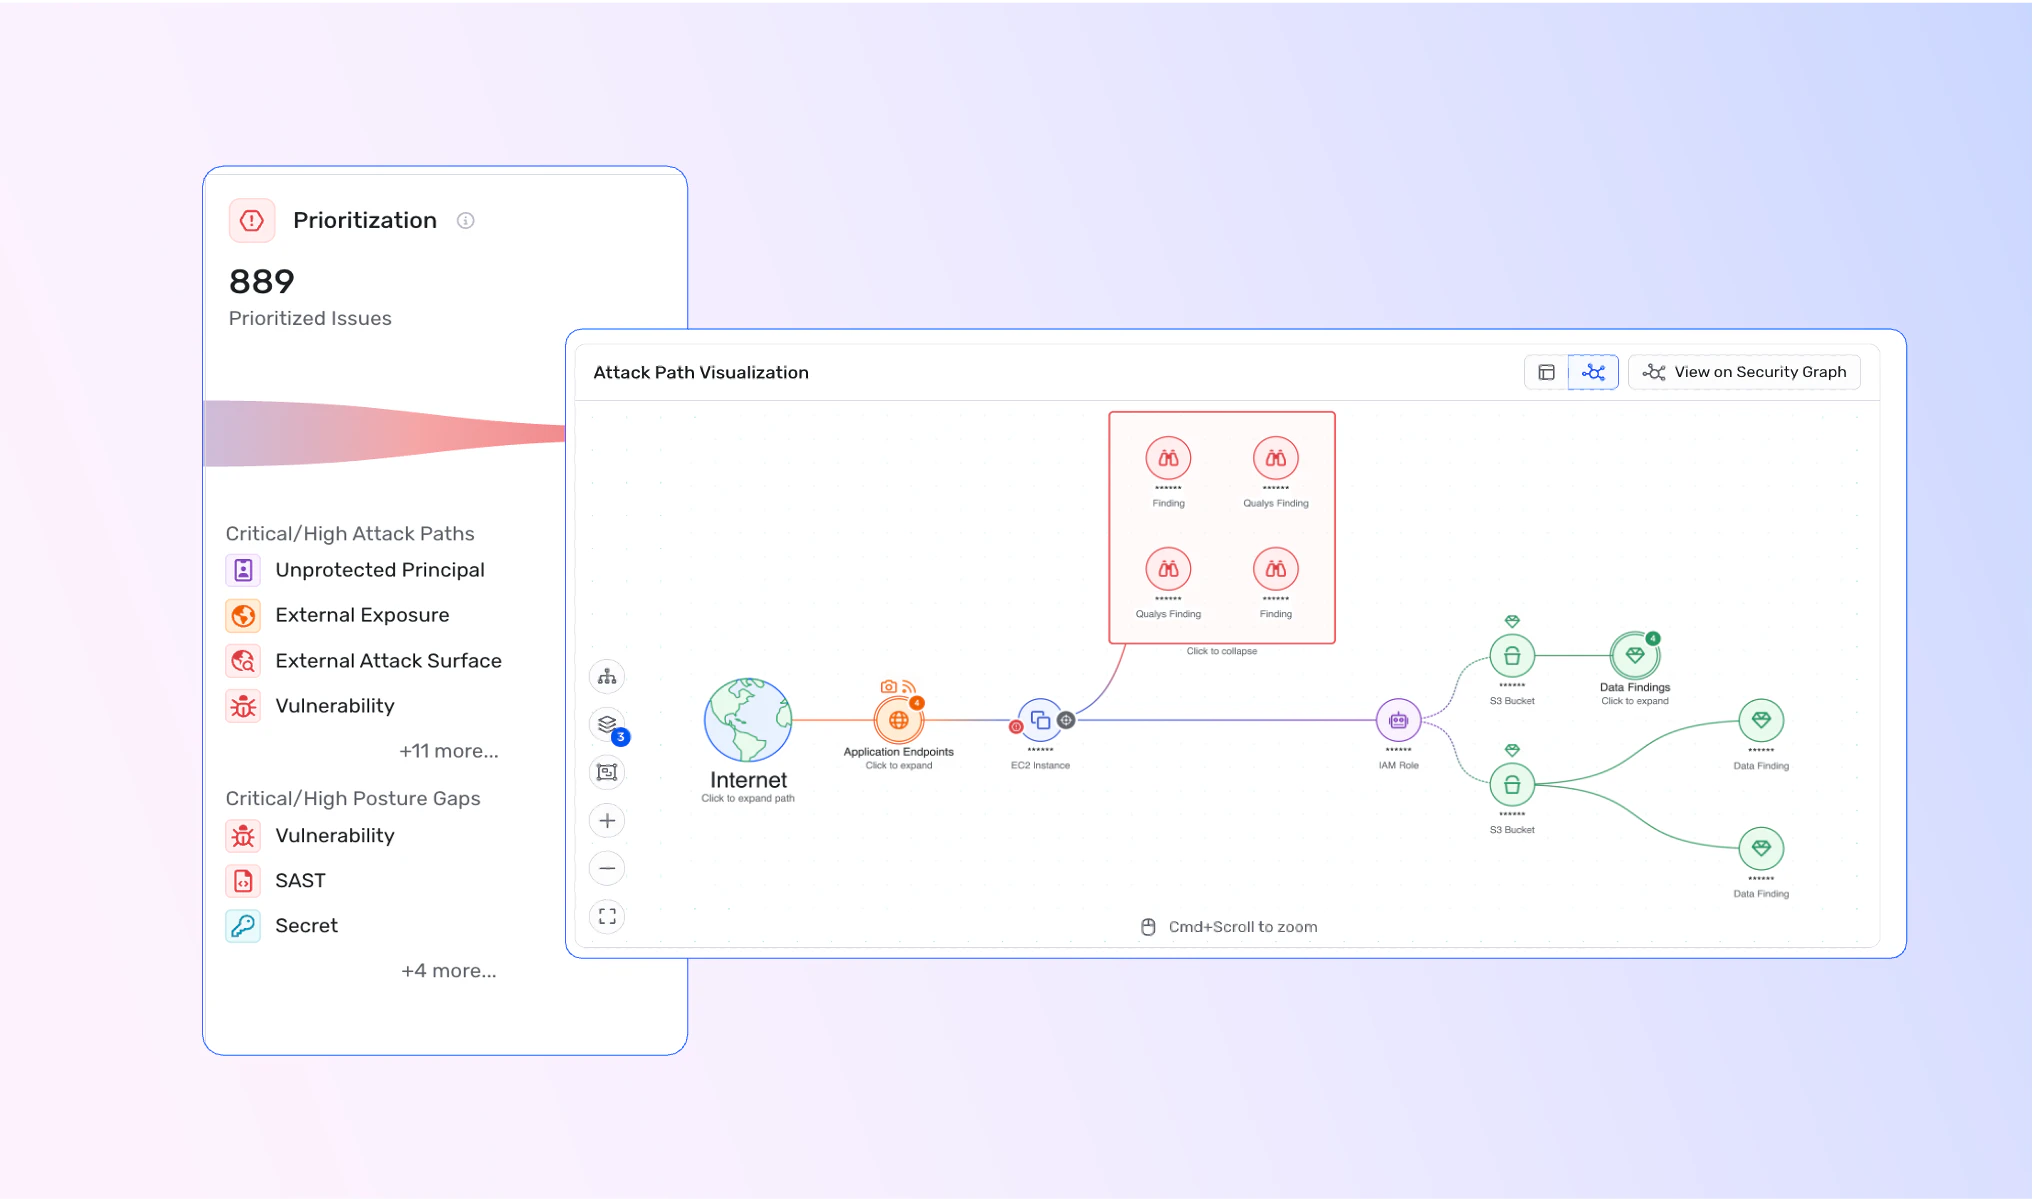The width and height of the screenshot is (2035, 1200).
Task: Click the red target marker beside EC2 Instance
Action: [1016, 727]
